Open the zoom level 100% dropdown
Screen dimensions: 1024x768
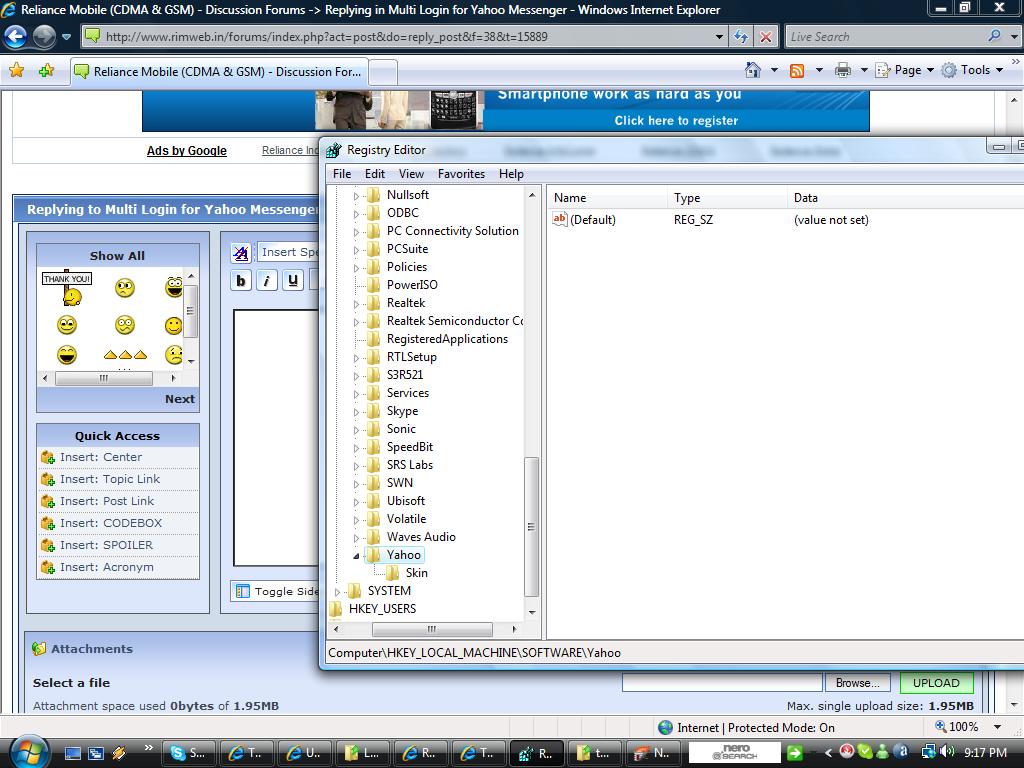tap(997, 727)
